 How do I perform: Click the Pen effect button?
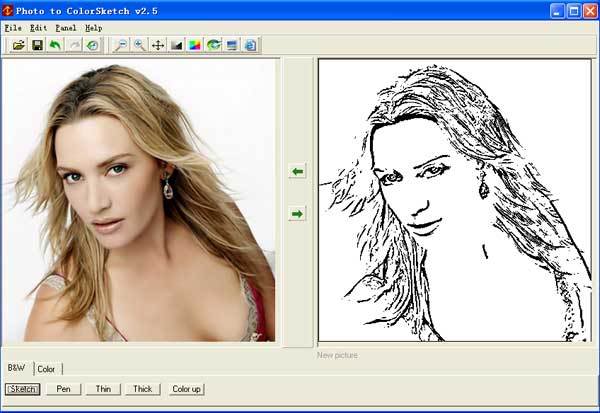point(63,389)
